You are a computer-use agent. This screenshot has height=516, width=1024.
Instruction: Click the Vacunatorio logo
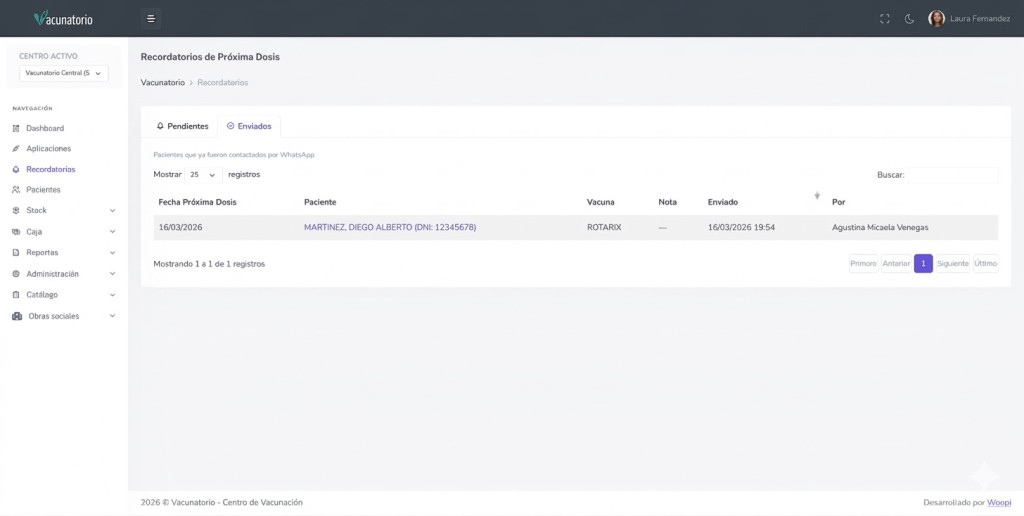pyautogui.click(x=63, y=19)
